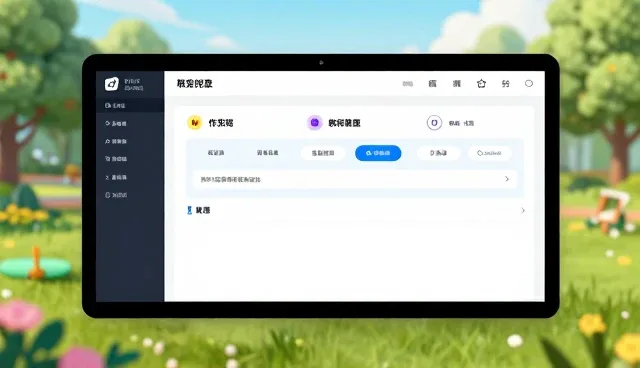Select the leftmost plain text tab in pill row
This screenshot has width=640, height=368.
pyautogui.click(x=216, y=153)
